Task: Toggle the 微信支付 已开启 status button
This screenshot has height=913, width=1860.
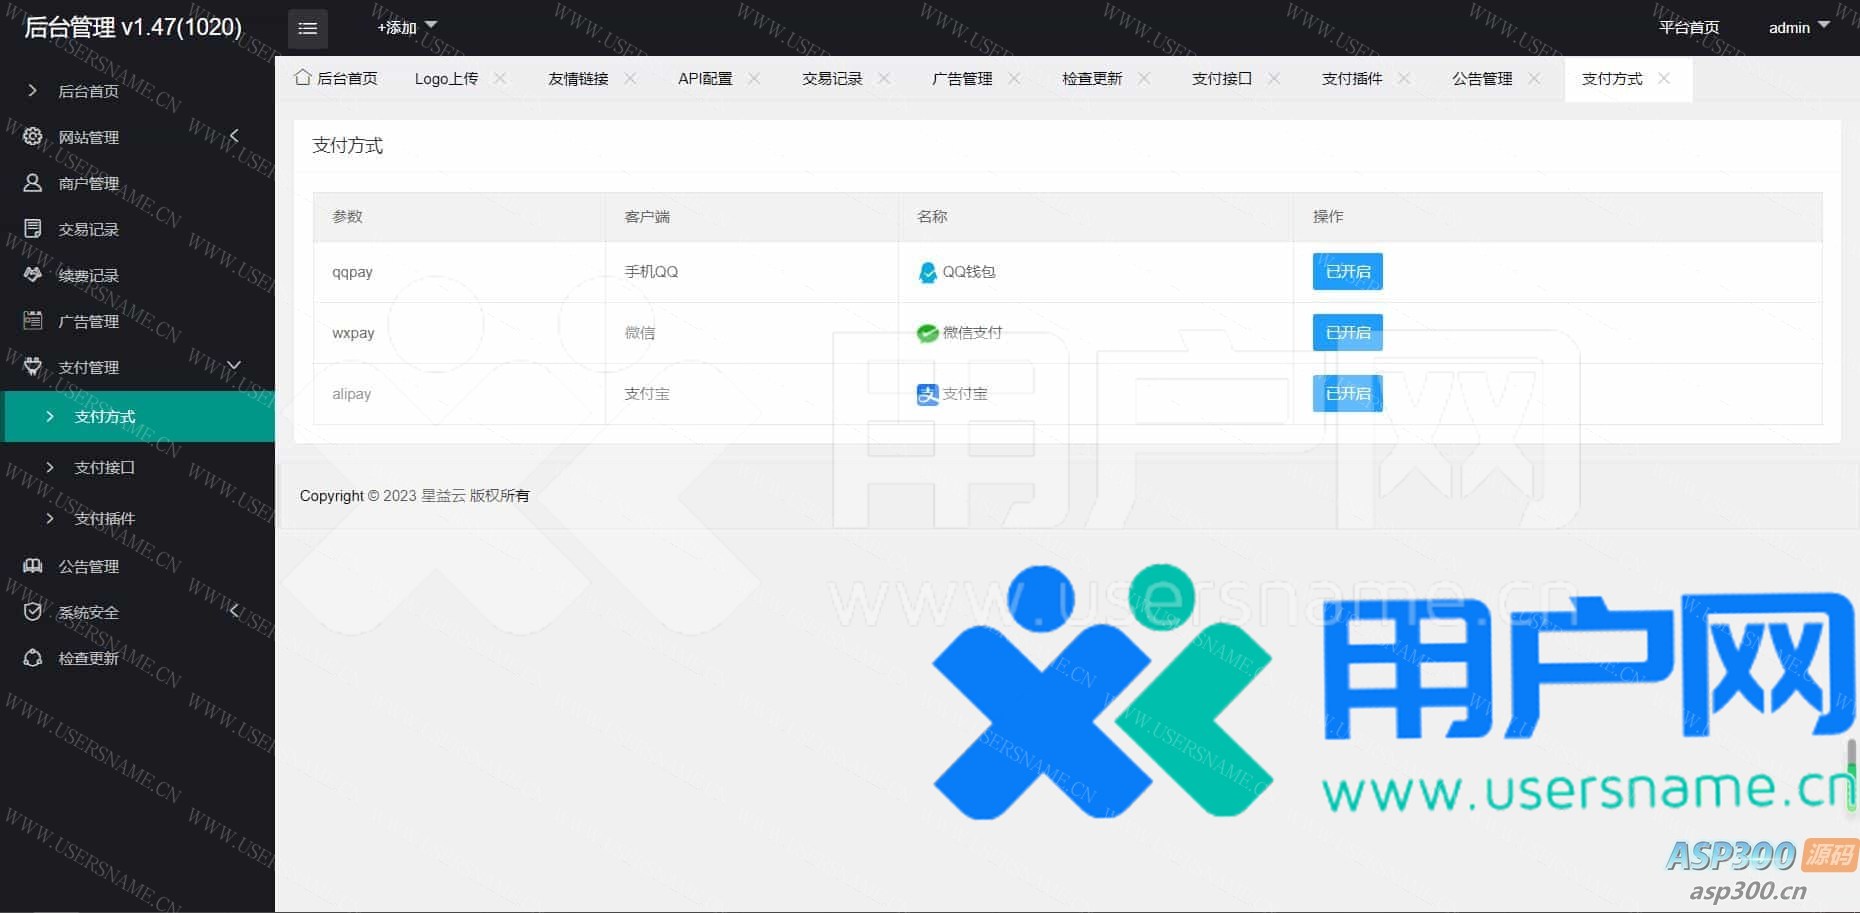Action: coord(1347,333)
